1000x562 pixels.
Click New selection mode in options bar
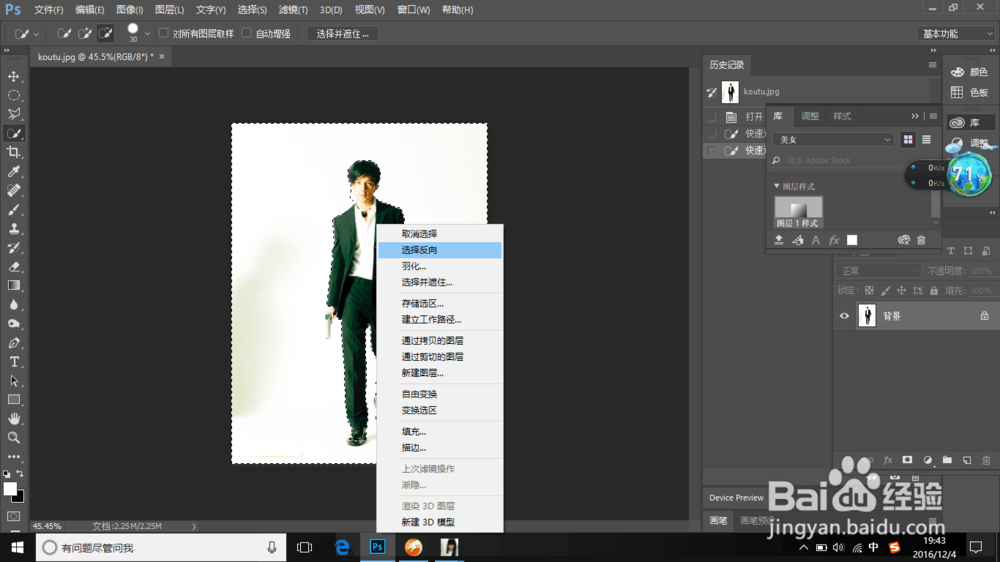[64, 33]
